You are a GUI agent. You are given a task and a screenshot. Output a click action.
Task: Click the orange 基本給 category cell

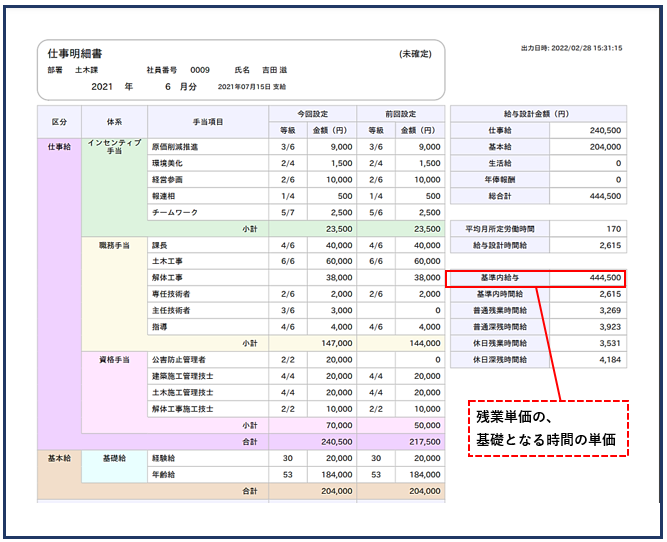(x=60, y=457)
